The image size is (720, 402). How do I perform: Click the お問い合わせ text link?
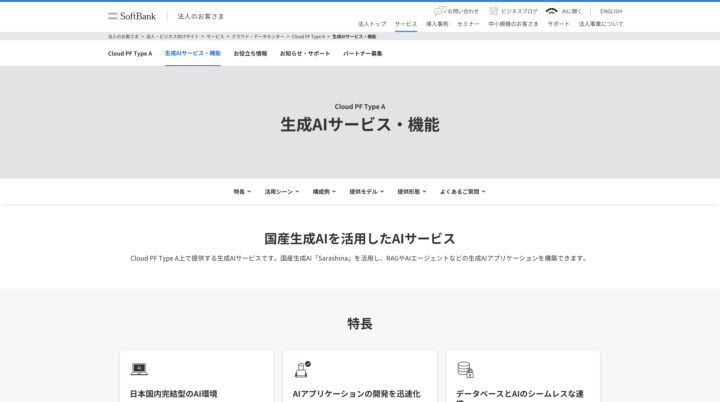coord(463,11)
